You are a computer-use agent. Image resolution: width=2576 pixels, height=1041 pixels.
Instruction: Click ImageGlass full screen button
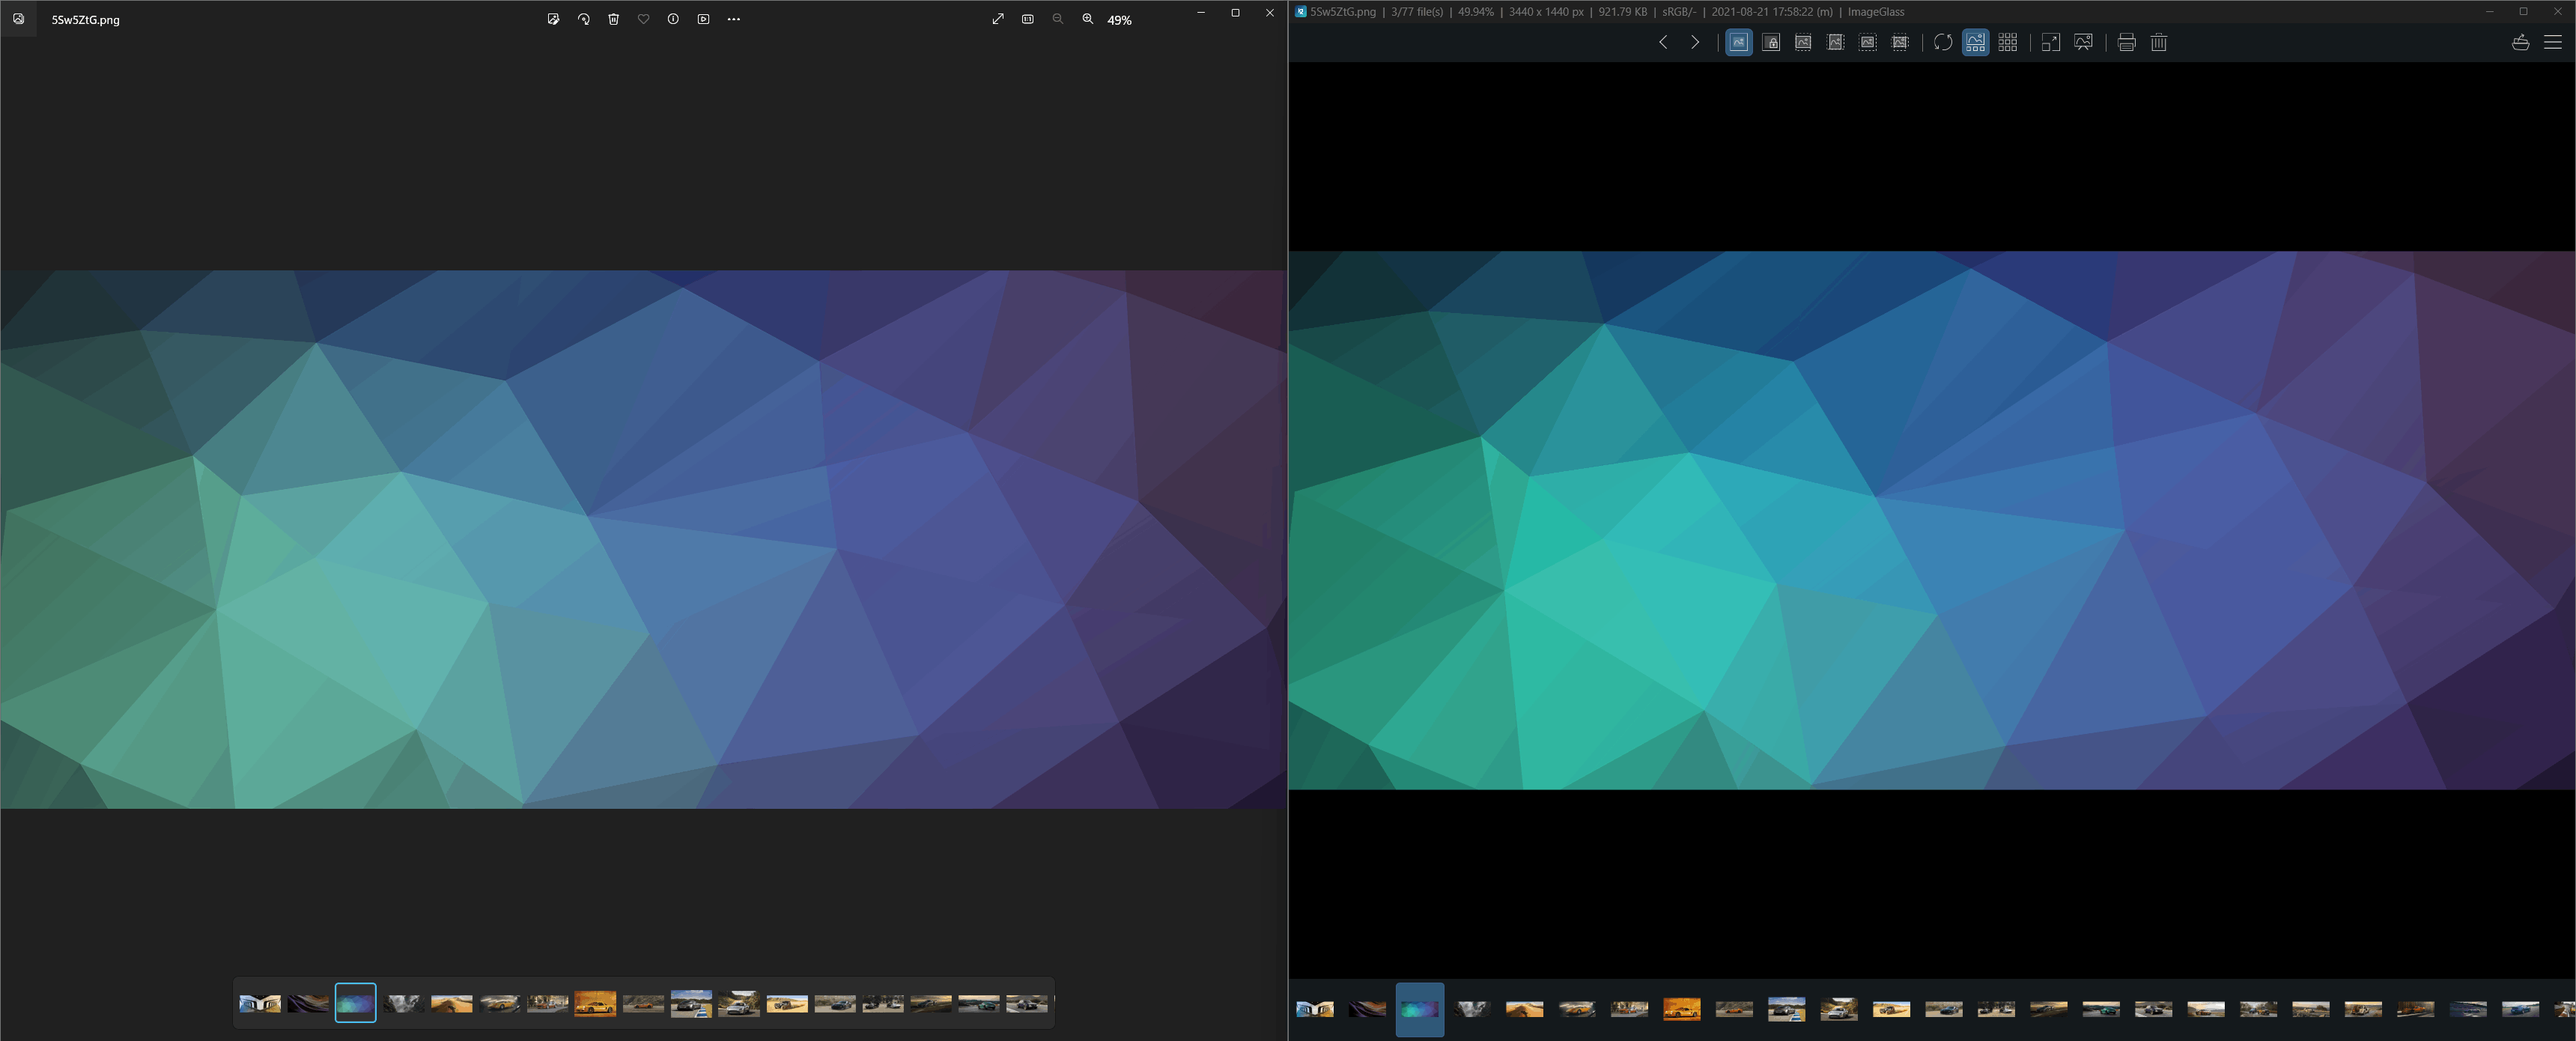(2050, 42)
